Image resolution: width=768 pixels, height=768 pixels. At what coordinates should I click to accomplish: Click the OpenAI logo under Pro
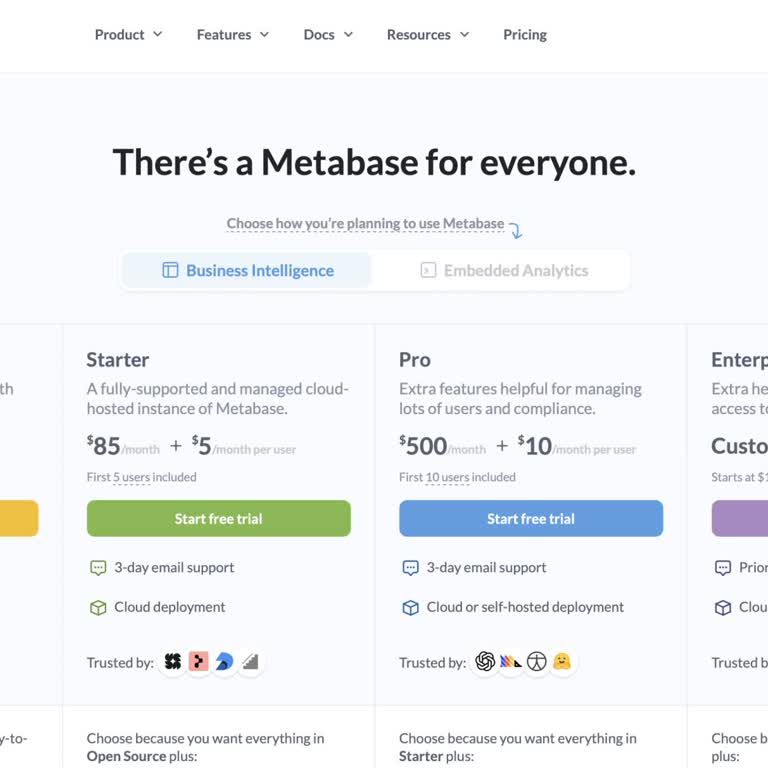(485, 662)
